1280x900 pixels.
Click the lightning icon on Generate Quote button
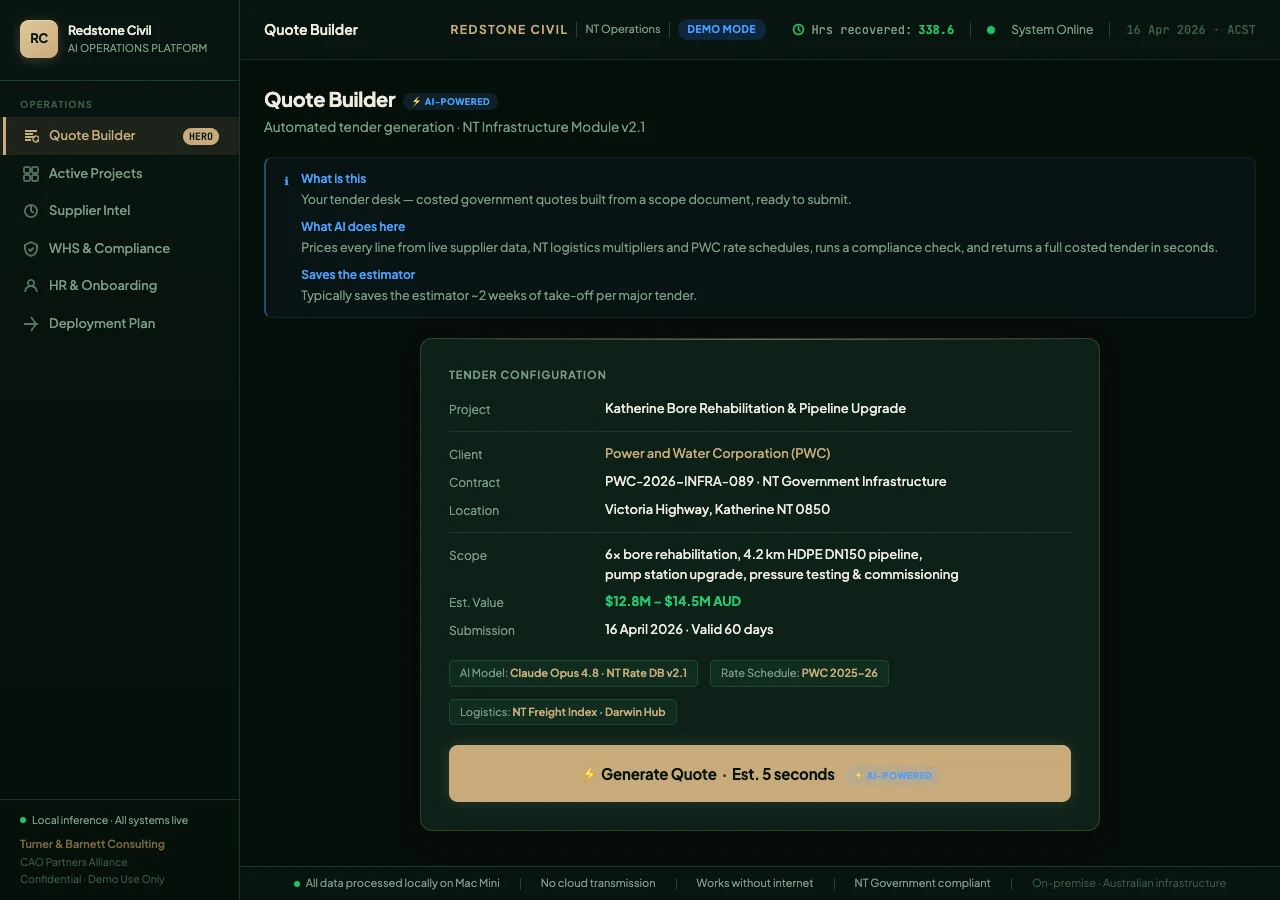pos(589,774)
